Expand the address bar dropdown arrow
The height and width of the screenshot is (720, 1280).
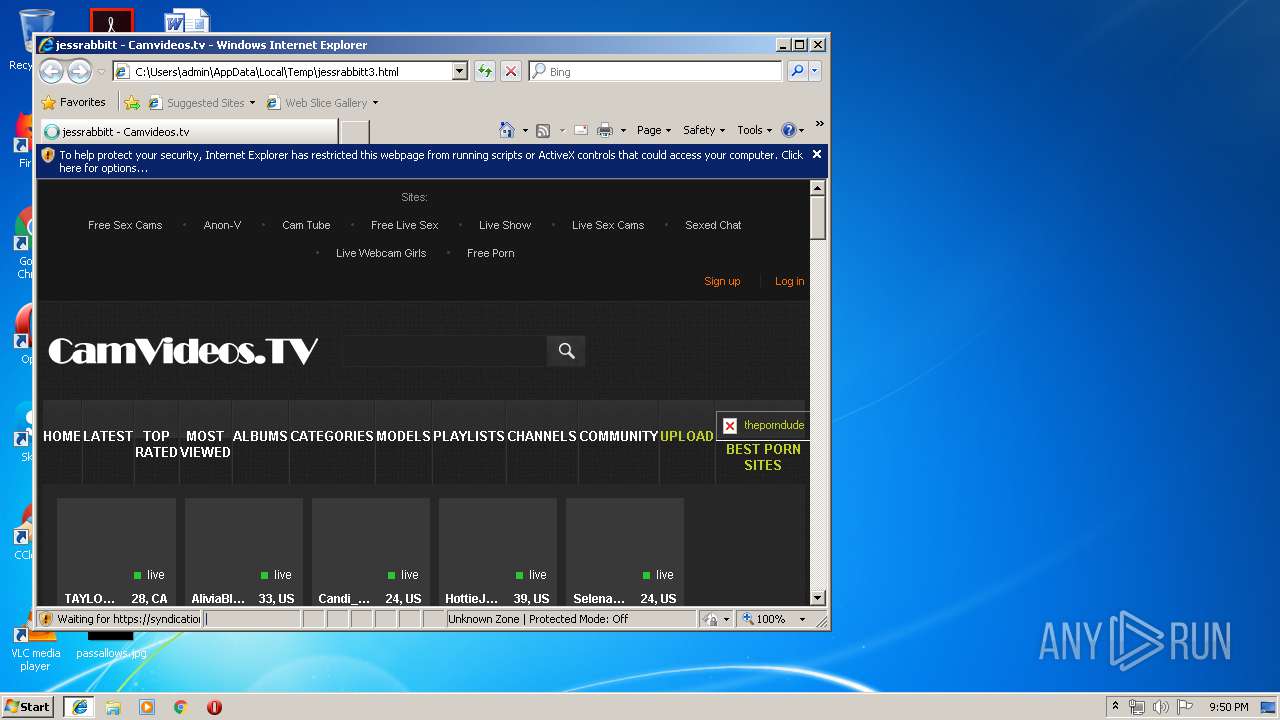(460, 71)
